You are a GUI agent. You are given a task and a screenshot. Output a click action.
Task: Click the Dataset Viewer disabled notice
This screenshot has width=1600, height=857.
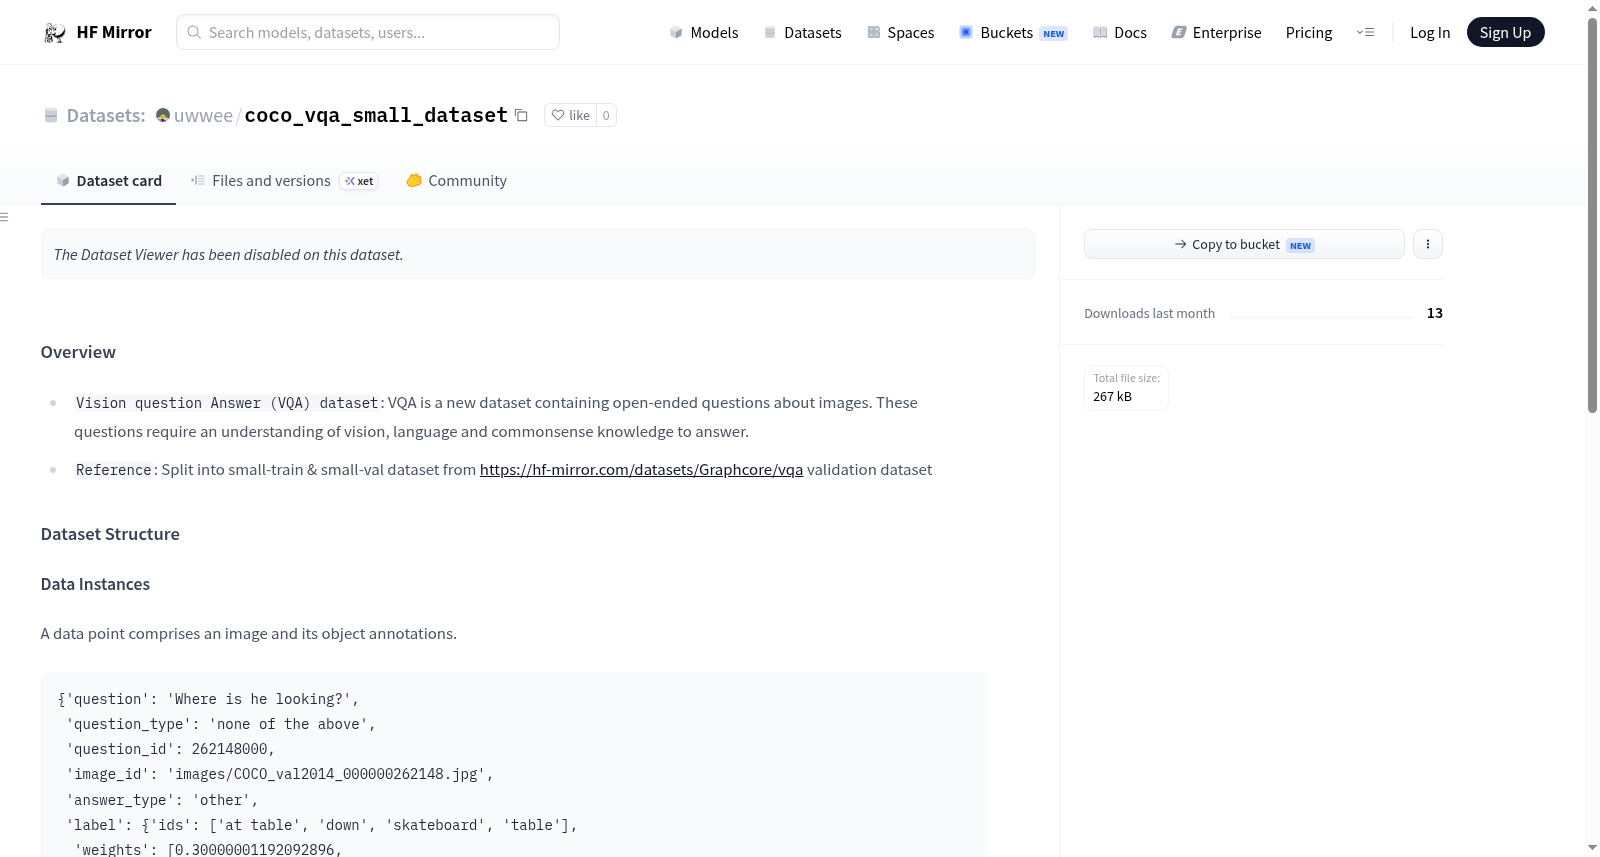(x=538, y=254)
